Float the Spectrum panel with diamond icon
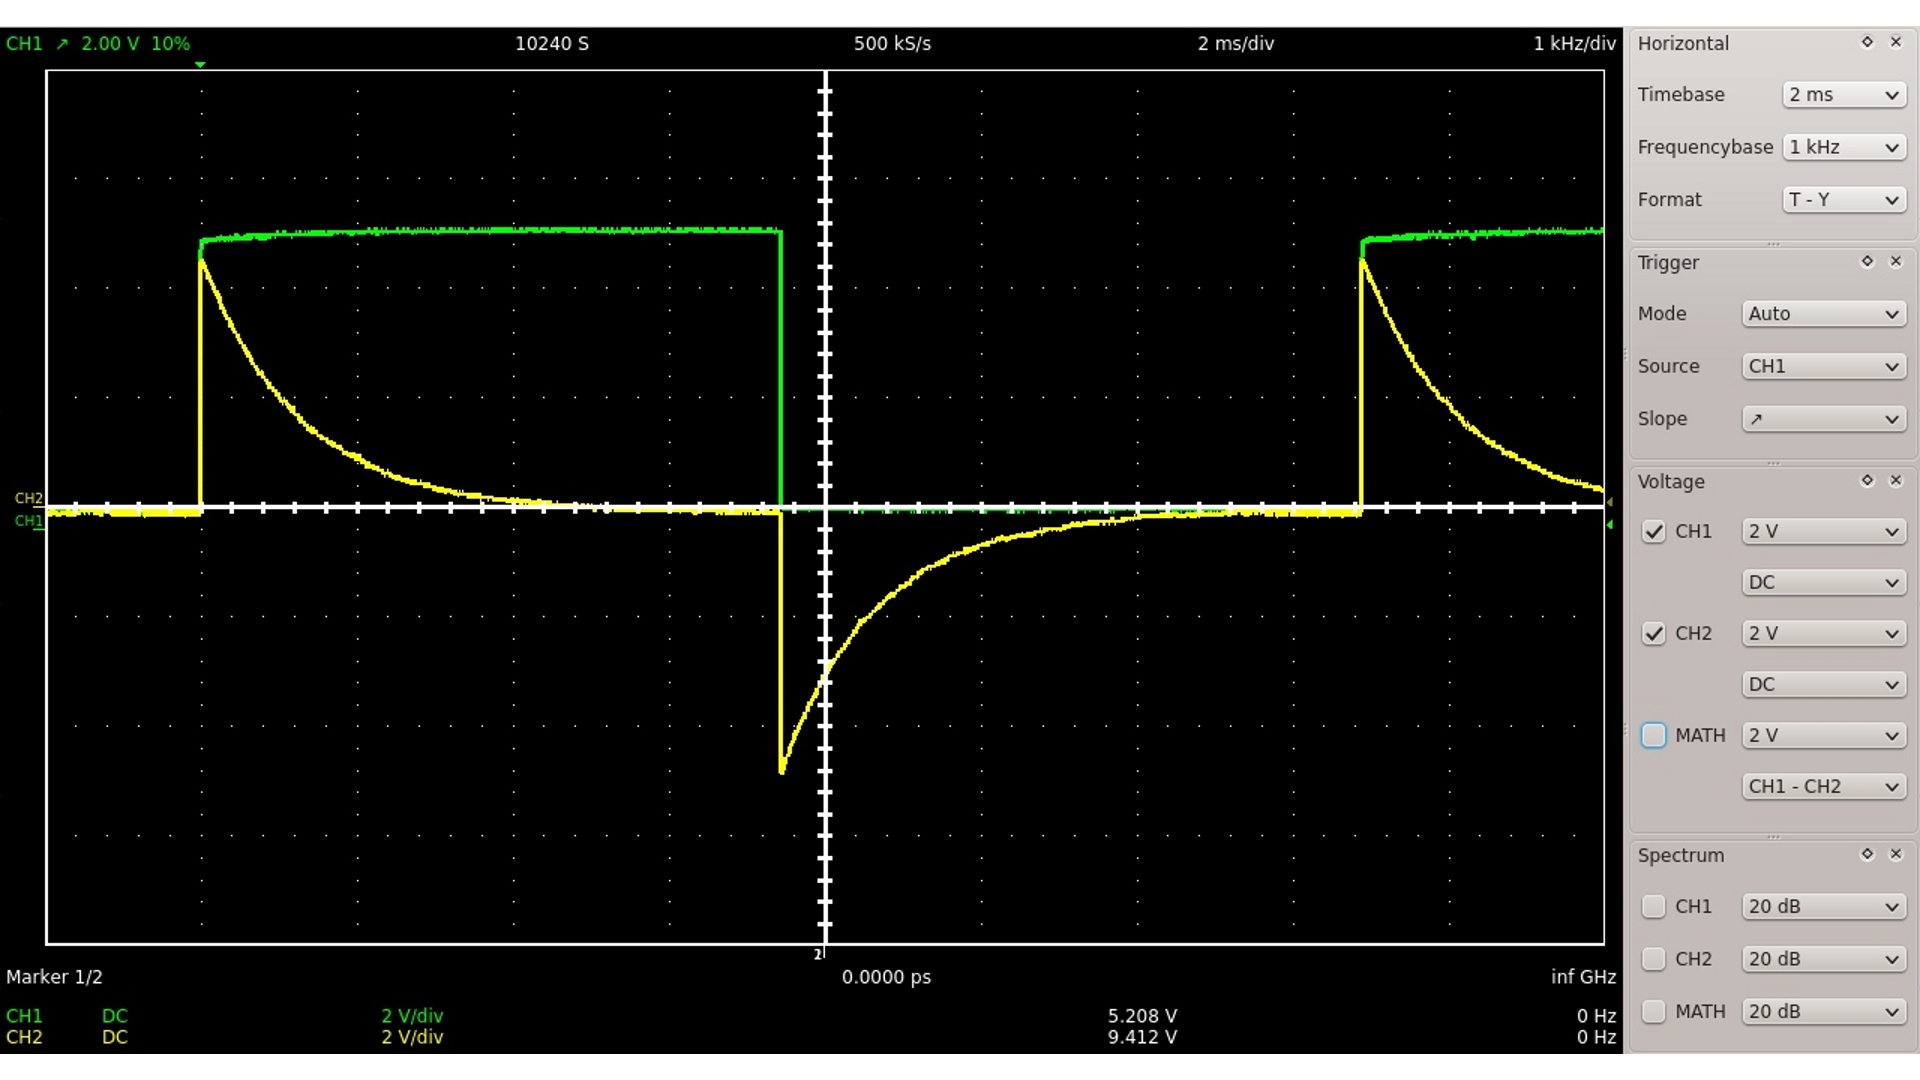 pyautogui.click(x=1866, y=854)
